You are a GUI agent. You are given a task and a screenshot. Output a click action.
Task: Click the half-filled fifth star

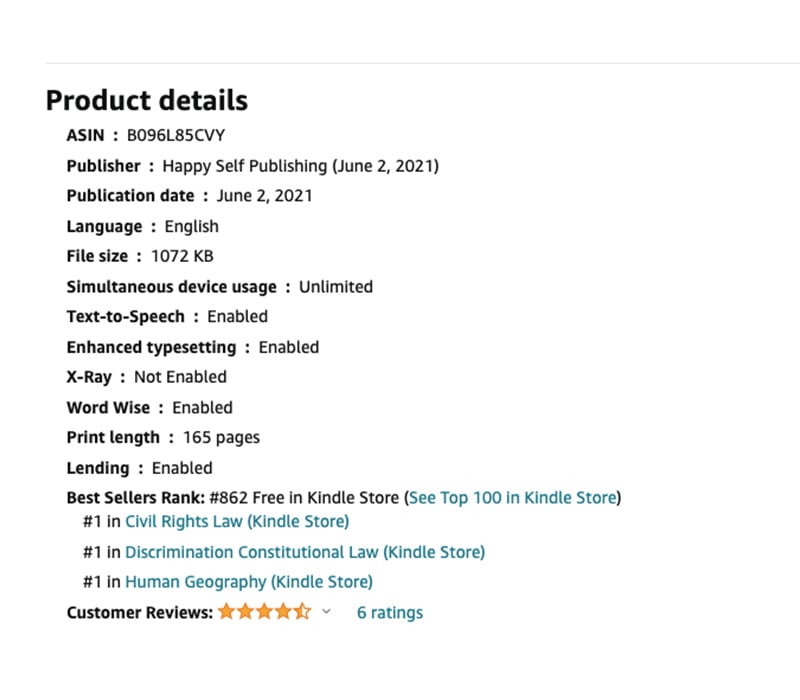[303, 612]
